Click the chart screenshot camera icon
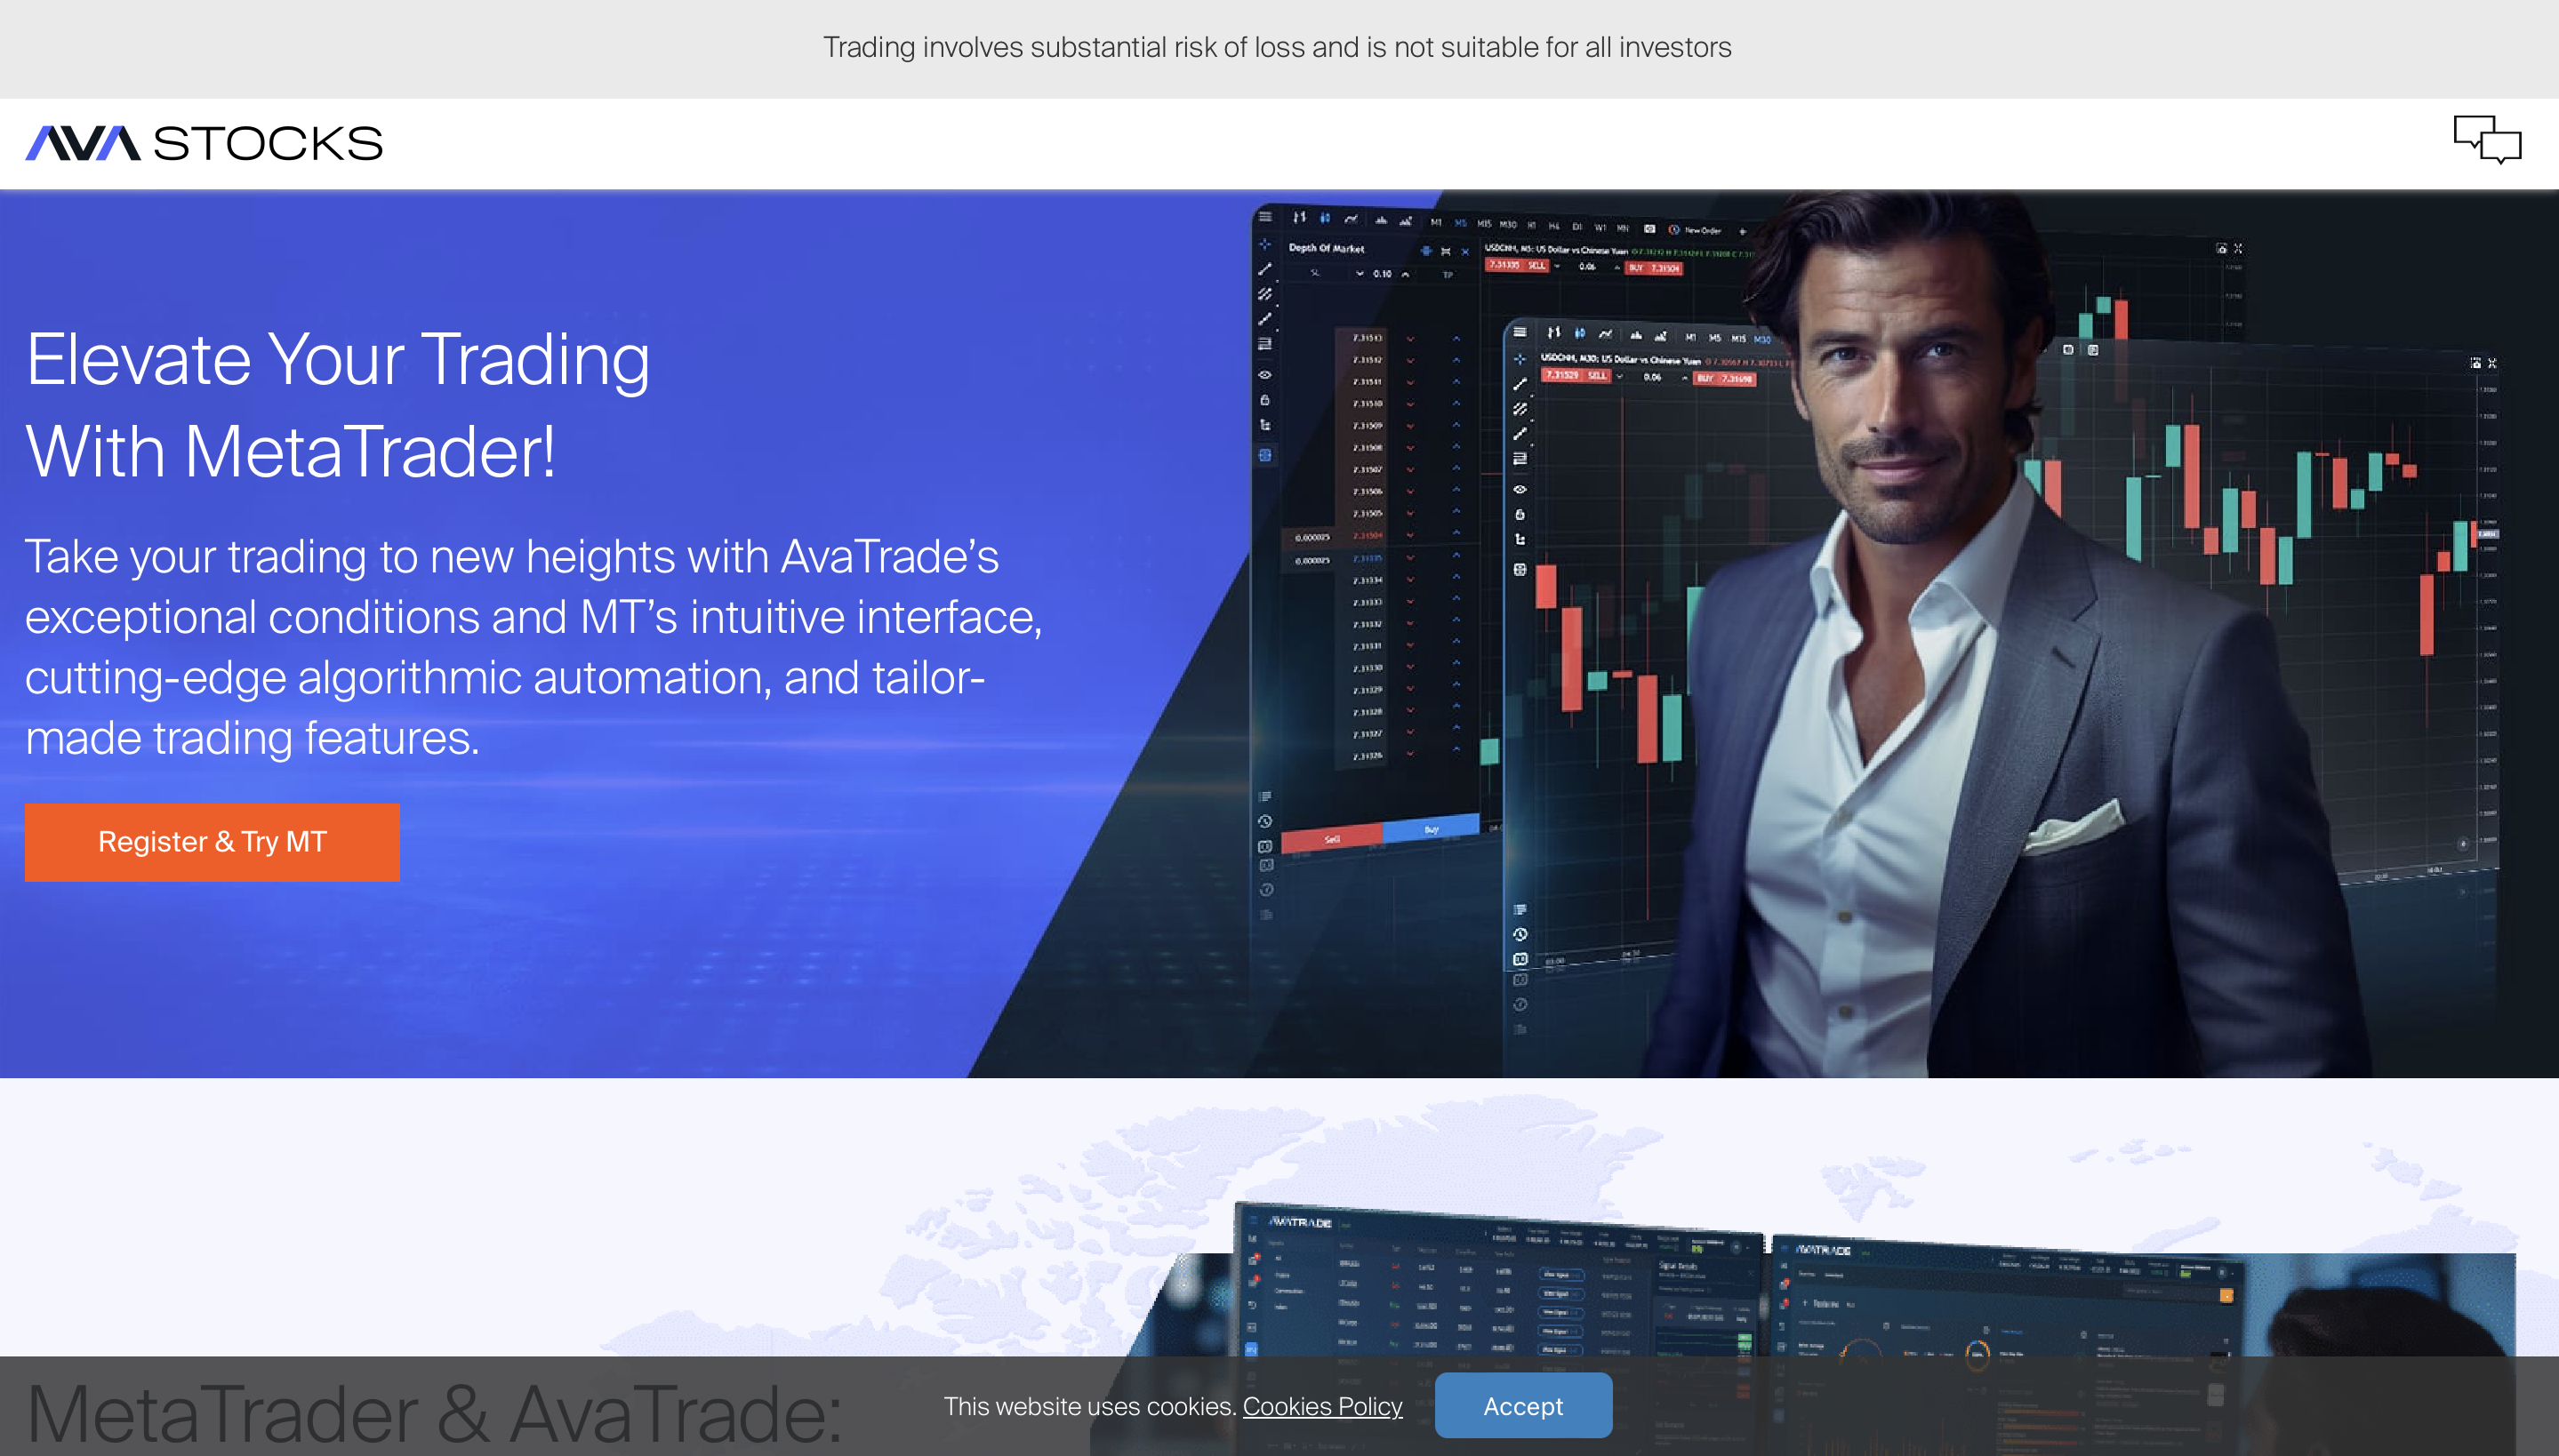Screen dimensions: 2559x1456 (x=1651, y=230)
